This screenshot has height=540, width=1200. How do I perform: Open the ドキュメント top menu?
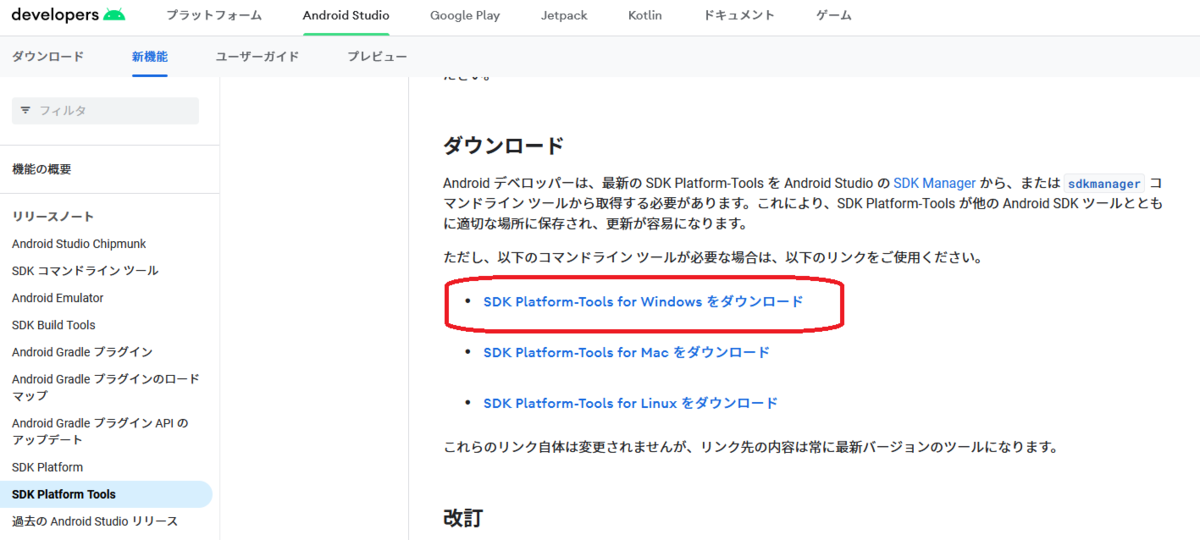click(x=739, y=16)
